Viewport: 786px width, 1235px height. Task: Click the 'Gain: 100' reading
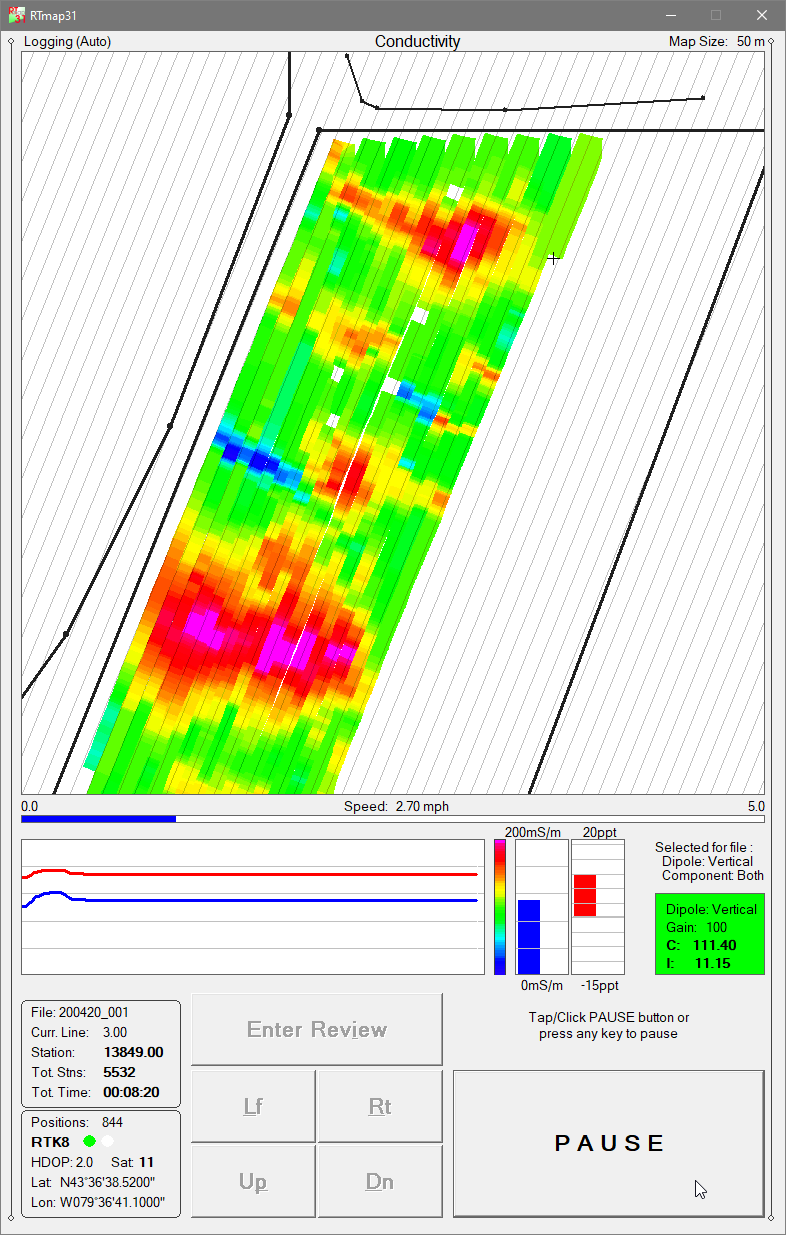coord(695,927)
